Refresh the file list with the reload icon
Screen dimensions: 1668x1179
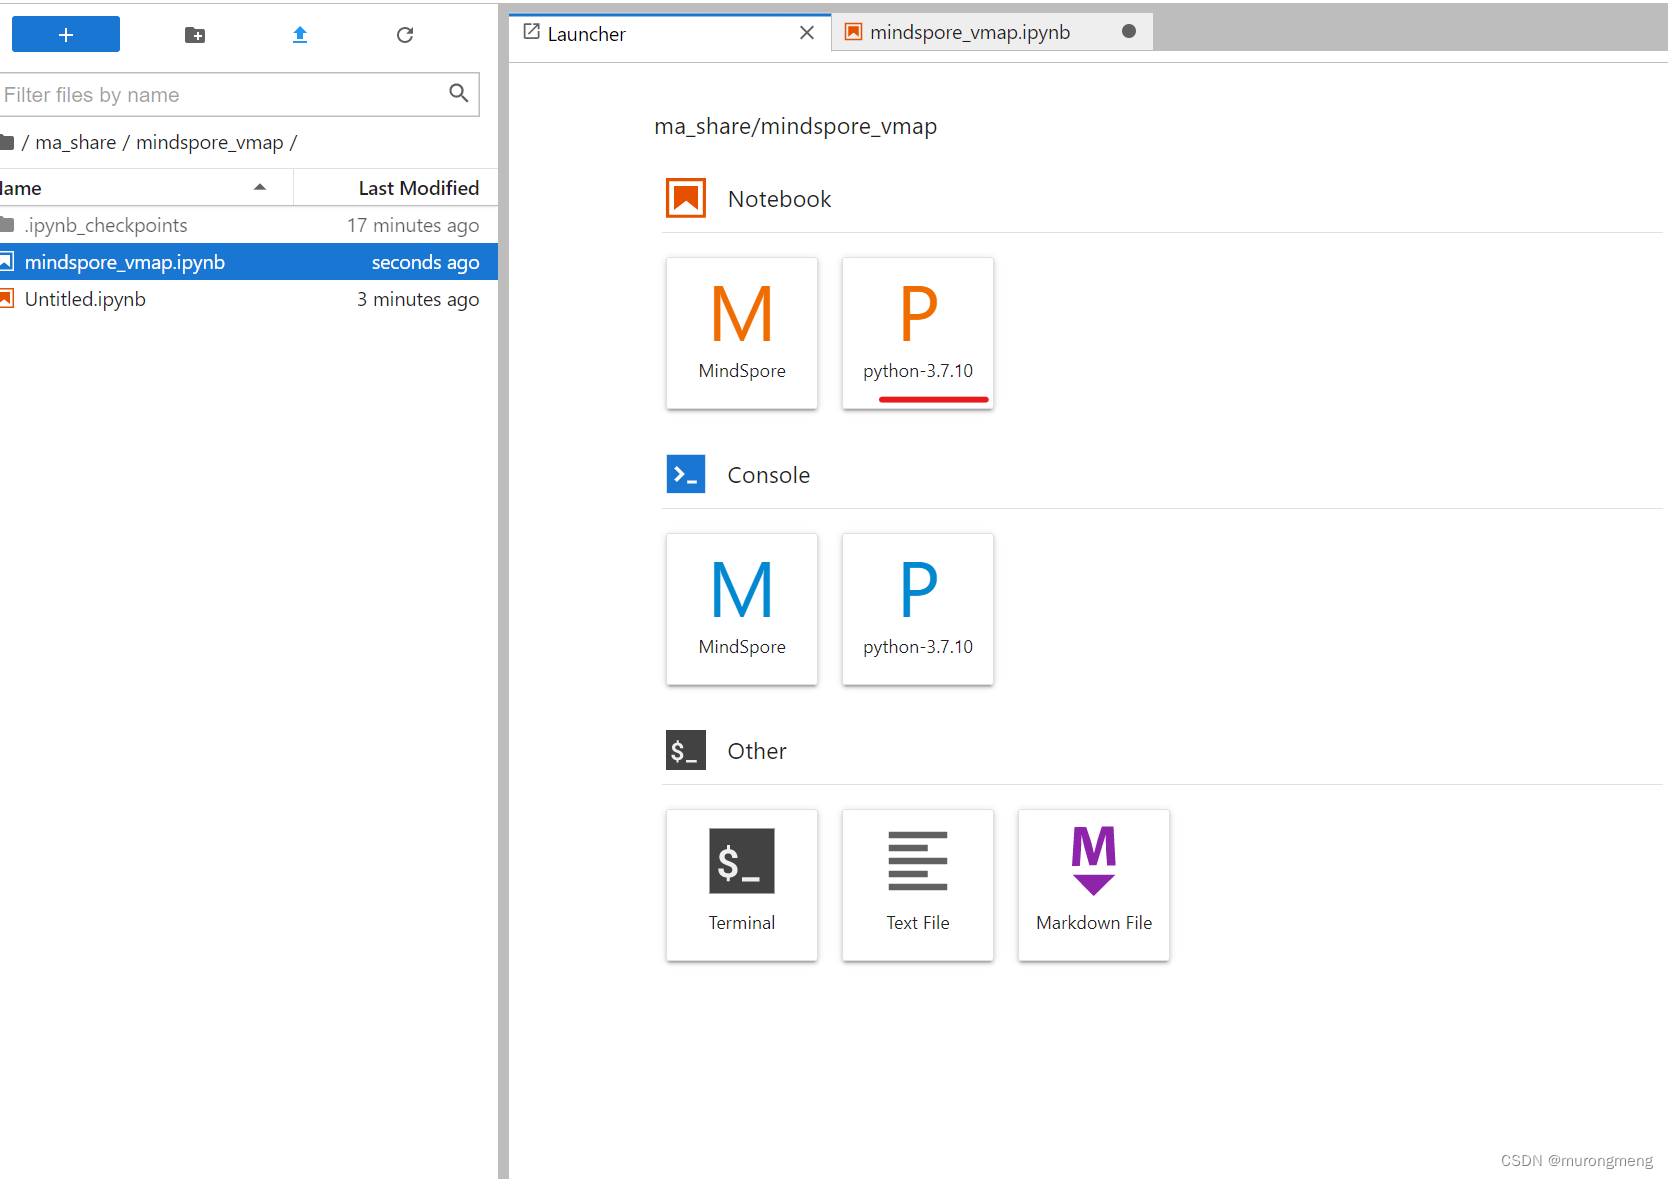[405, 35]
